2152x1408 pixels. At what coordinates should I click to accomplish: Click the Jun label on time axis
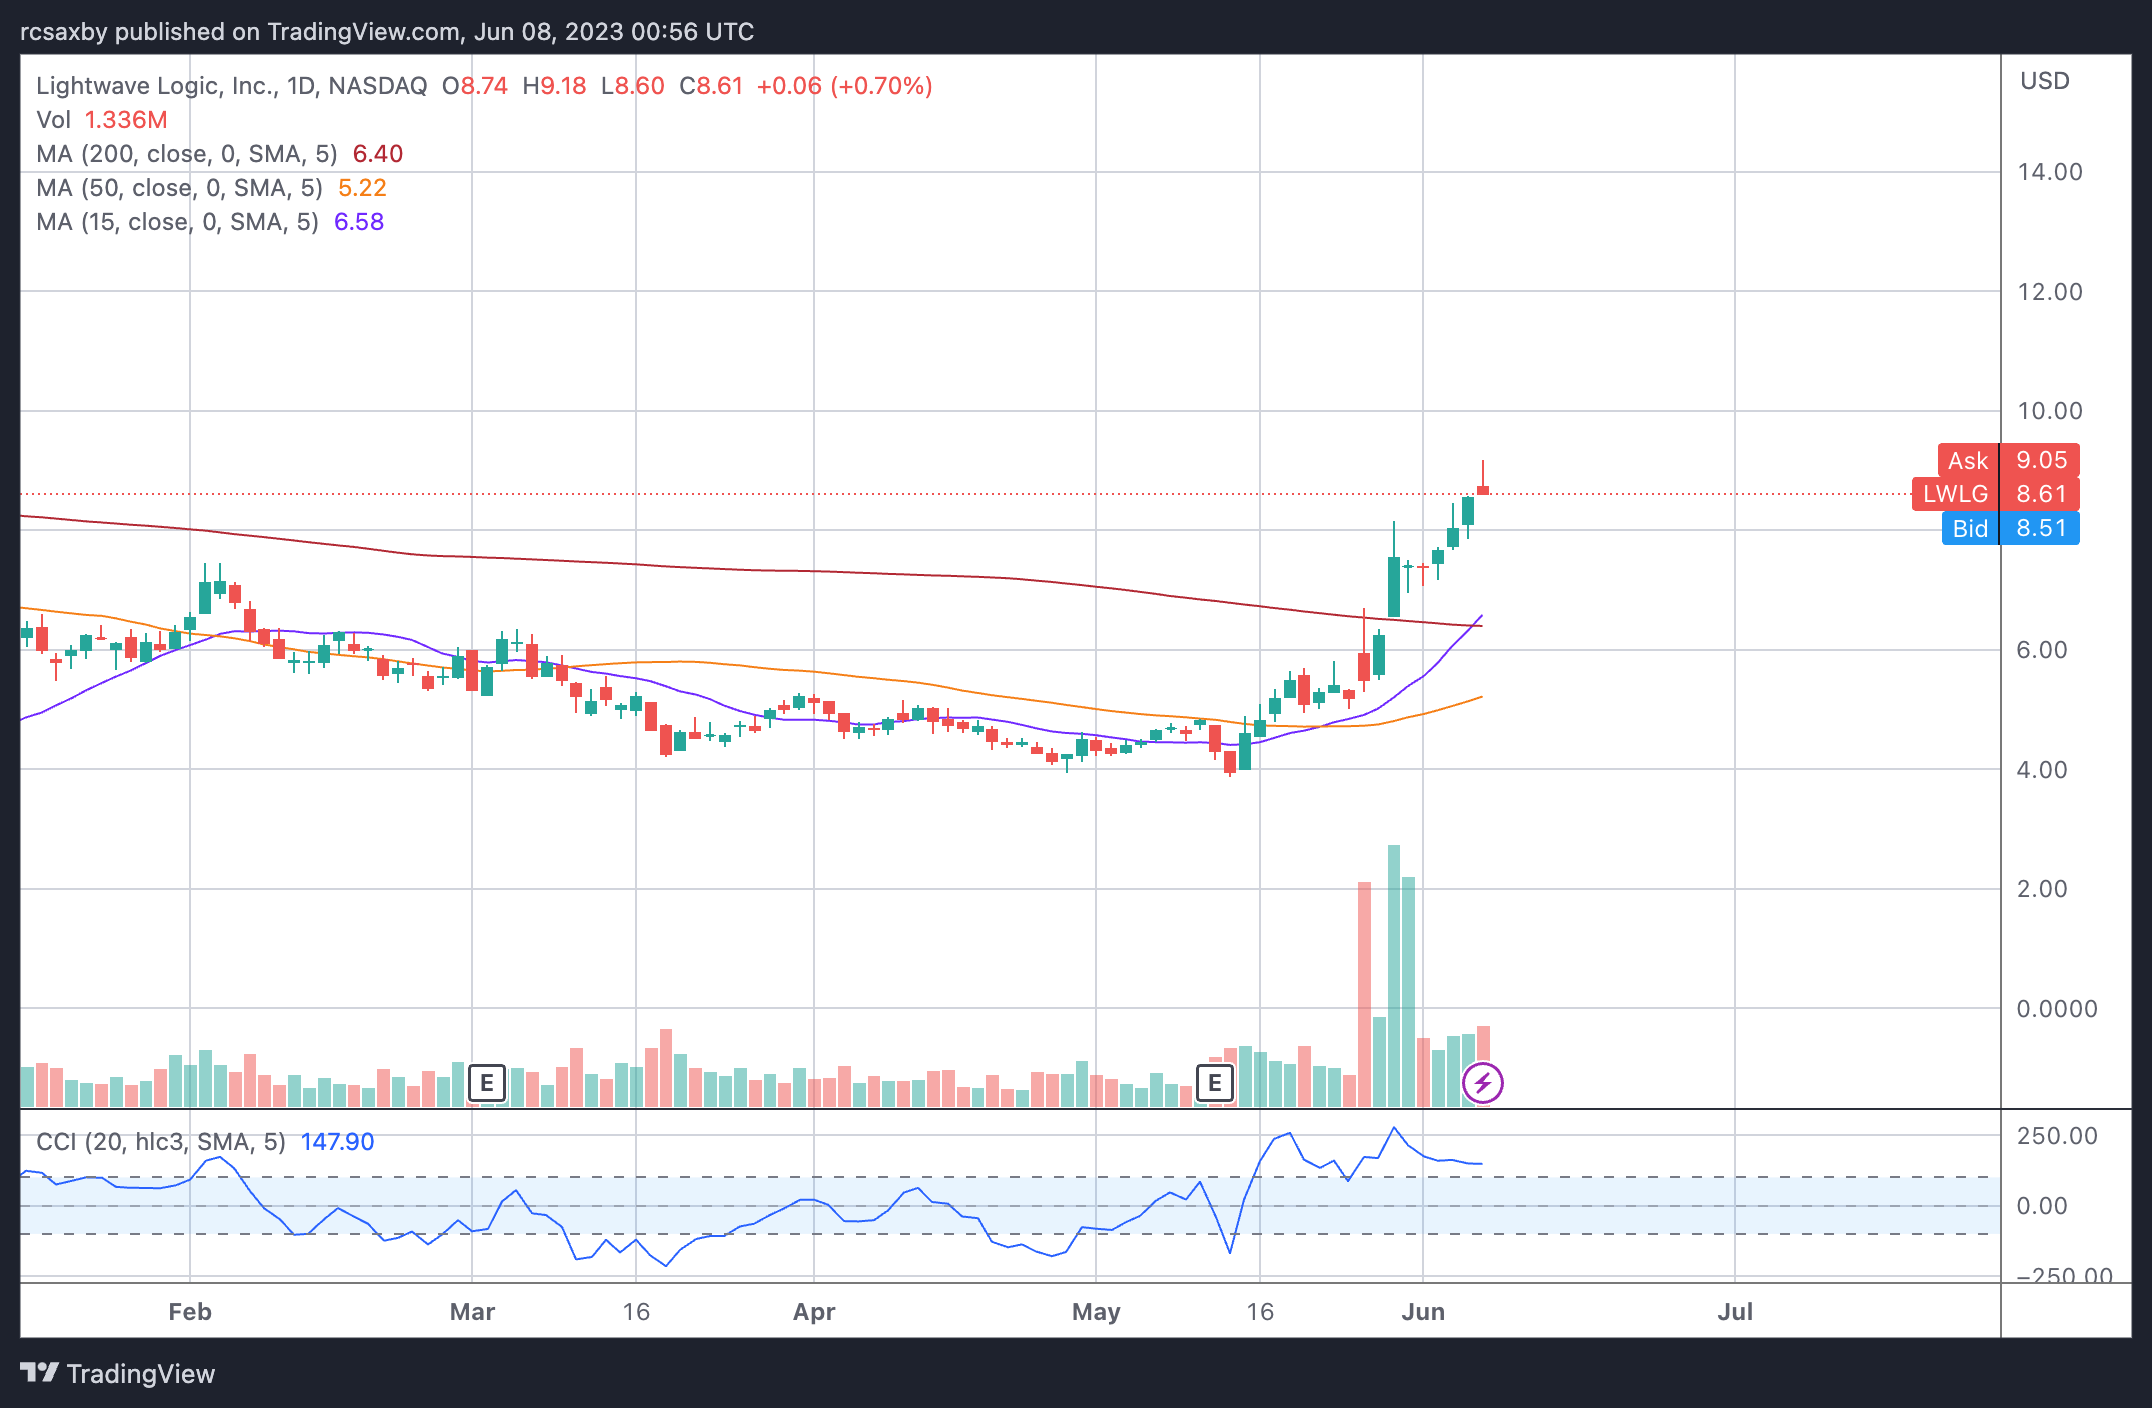[1423, 1312]
